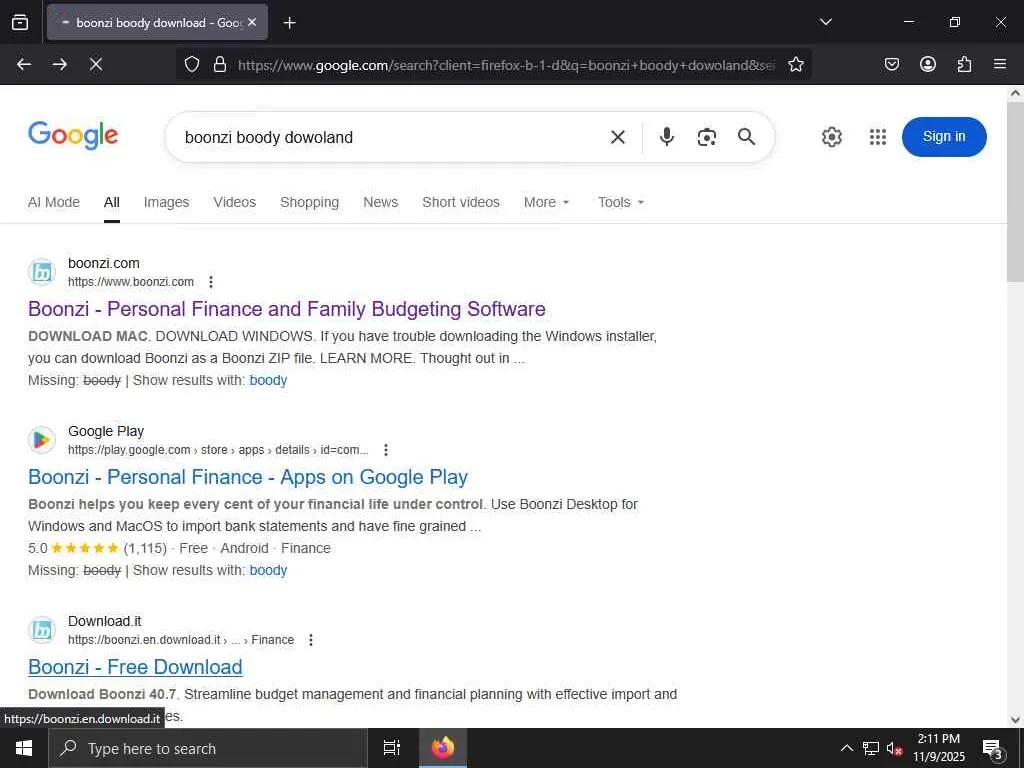1024x768 pixels.
Task: Click the Download.it favicon icon
Action: click(42, 630)
